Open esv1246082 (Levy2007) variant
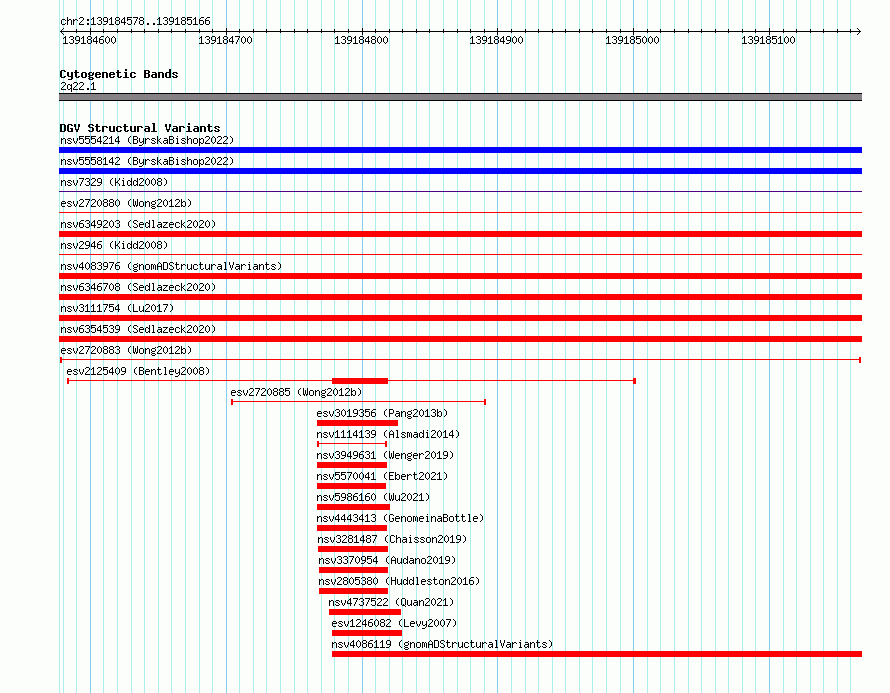 394,623
